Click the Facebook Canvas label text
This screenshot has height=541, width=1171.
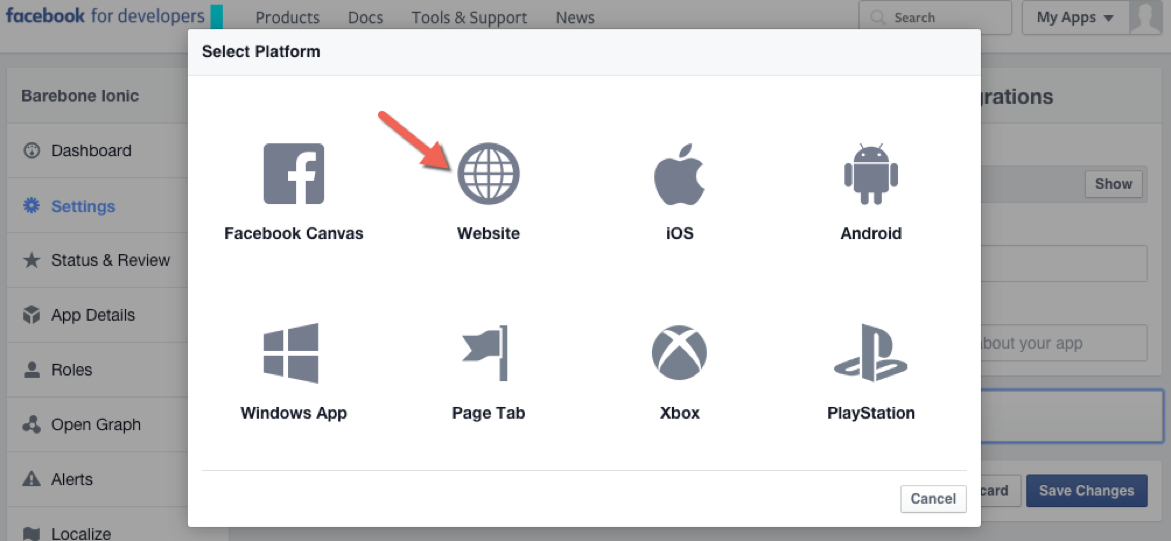(293, 233)
